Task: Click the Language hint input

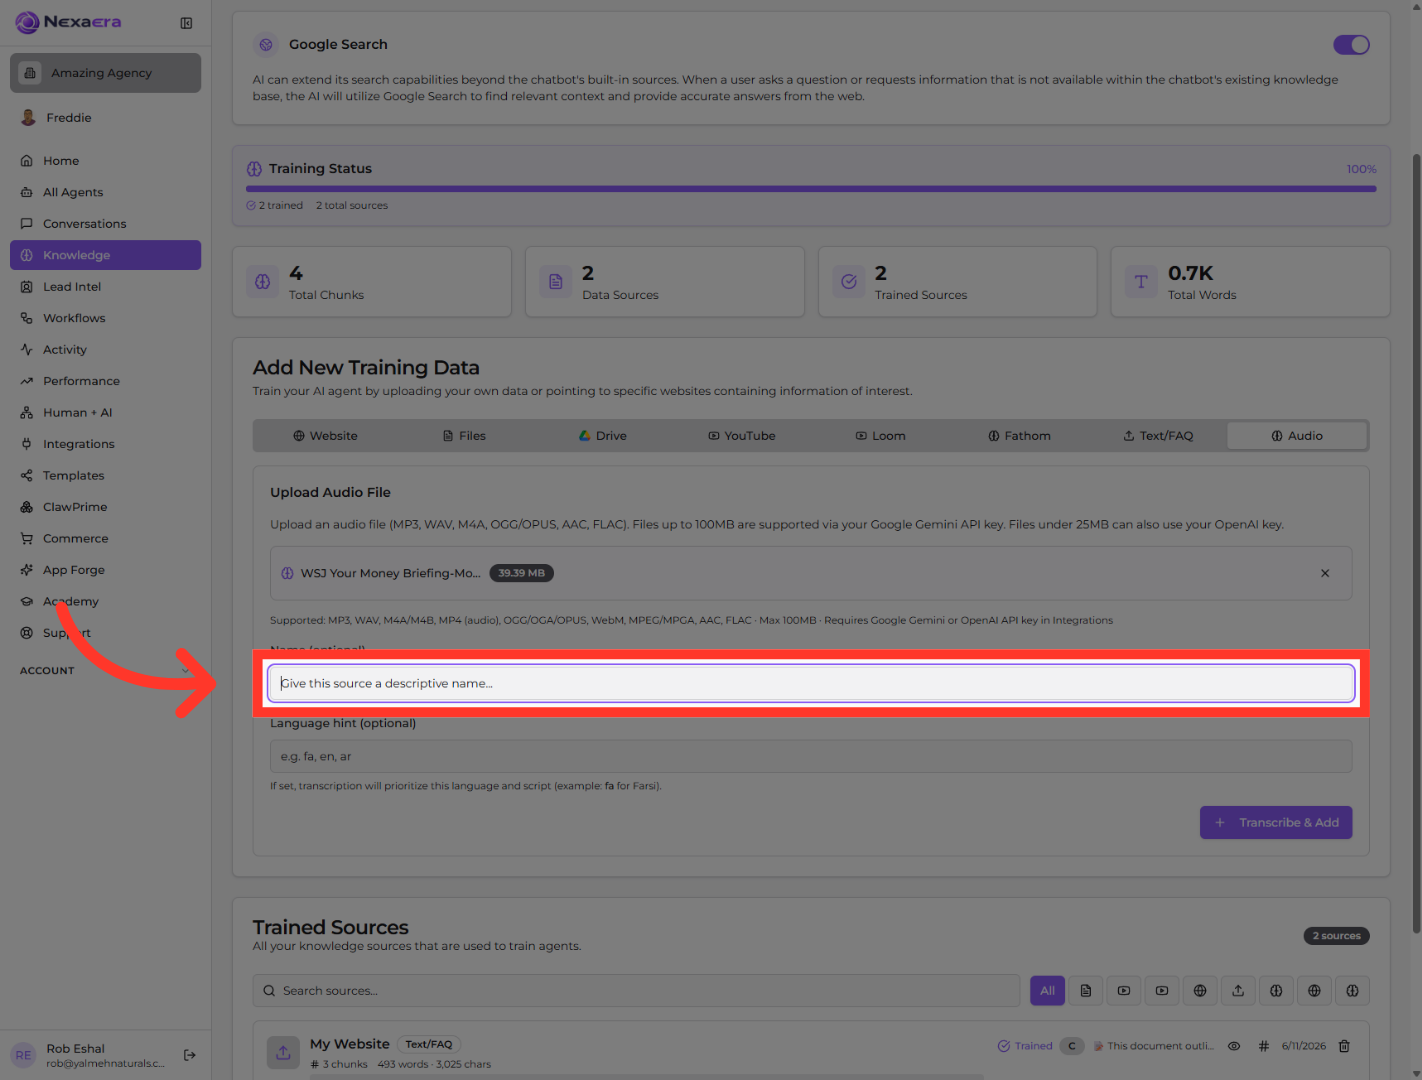Action: (x=811, y=757)
